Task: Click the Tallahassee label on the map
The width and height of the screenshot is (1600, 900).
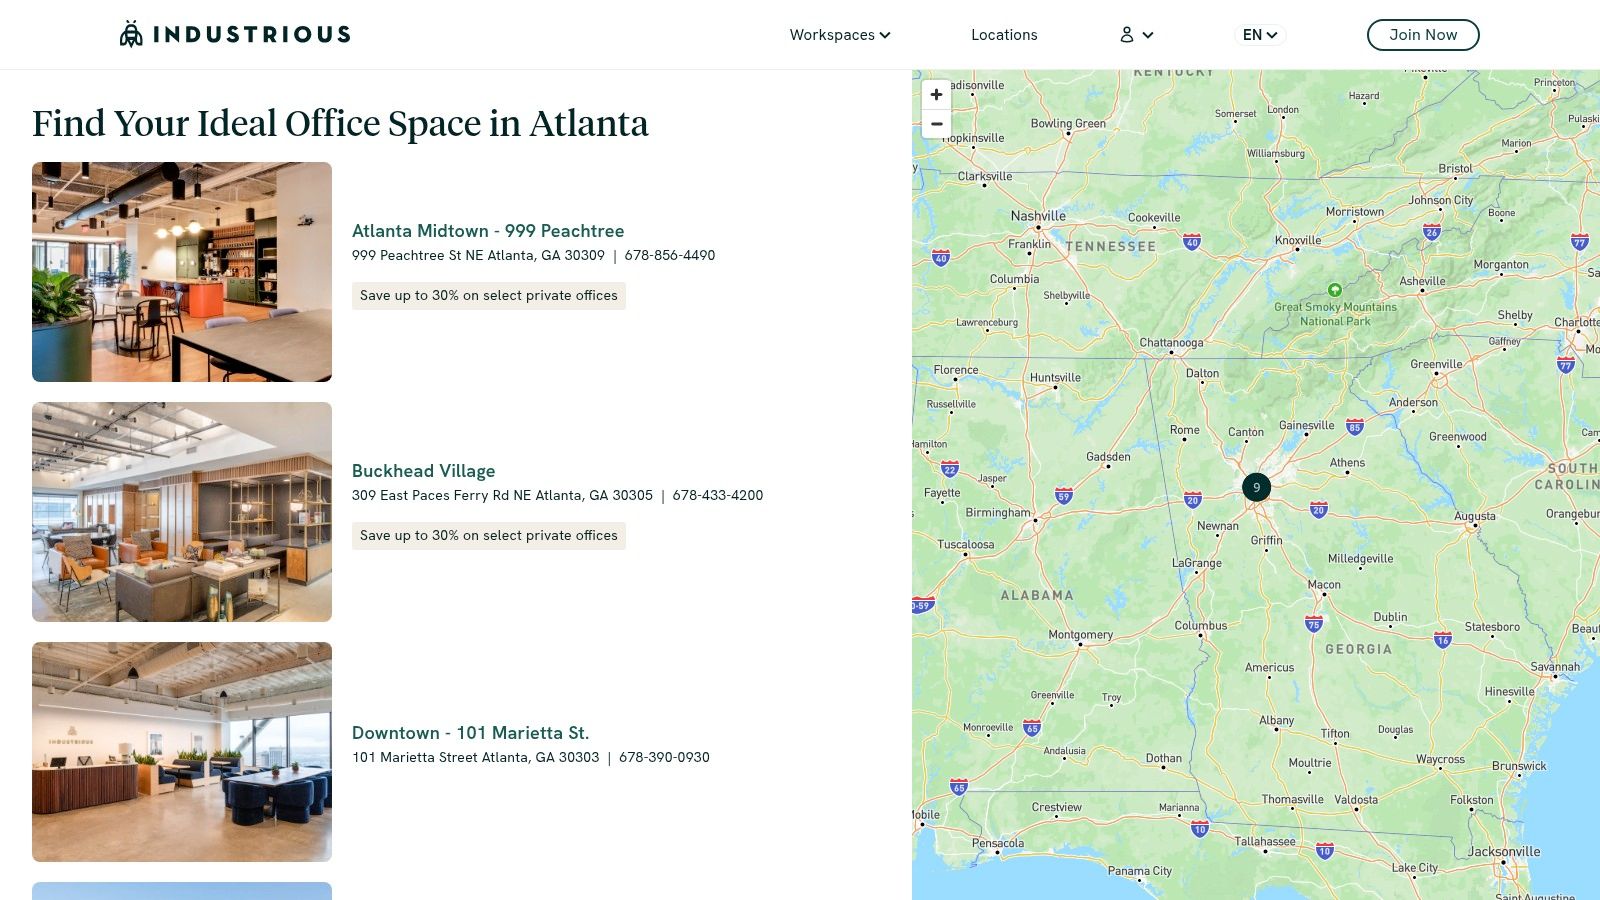Action: click(1264, 842)
